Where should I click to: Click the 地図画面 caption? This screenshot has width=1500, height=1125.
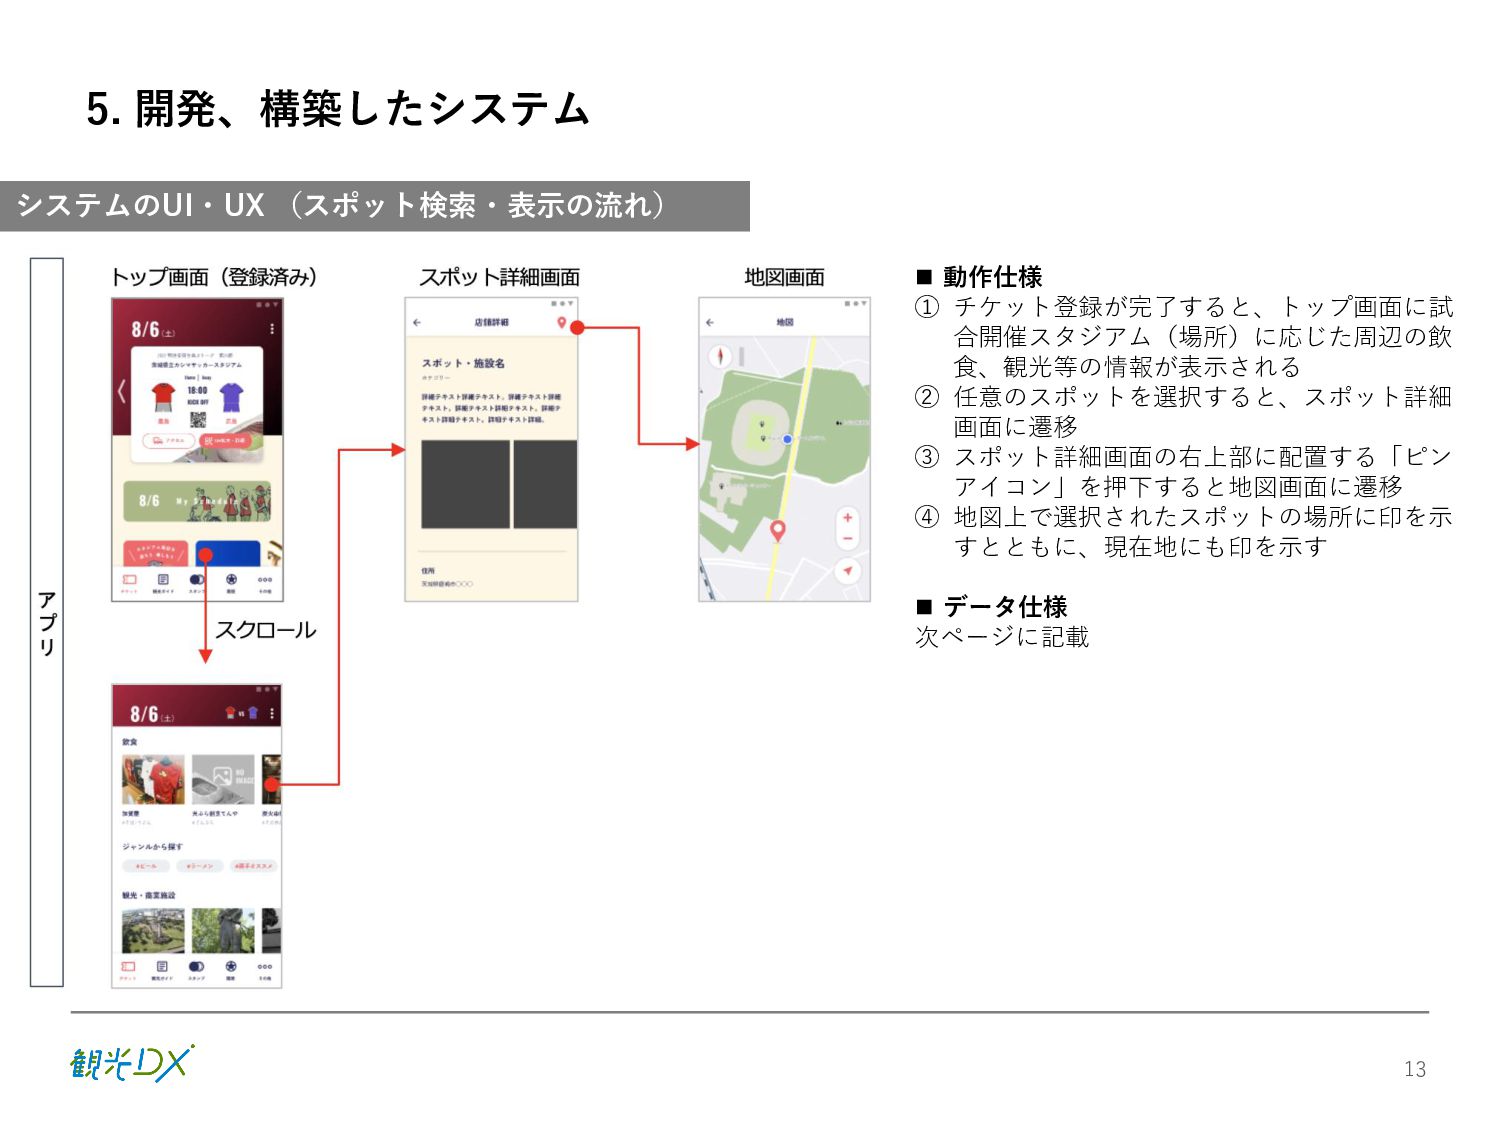pos(784,277)
